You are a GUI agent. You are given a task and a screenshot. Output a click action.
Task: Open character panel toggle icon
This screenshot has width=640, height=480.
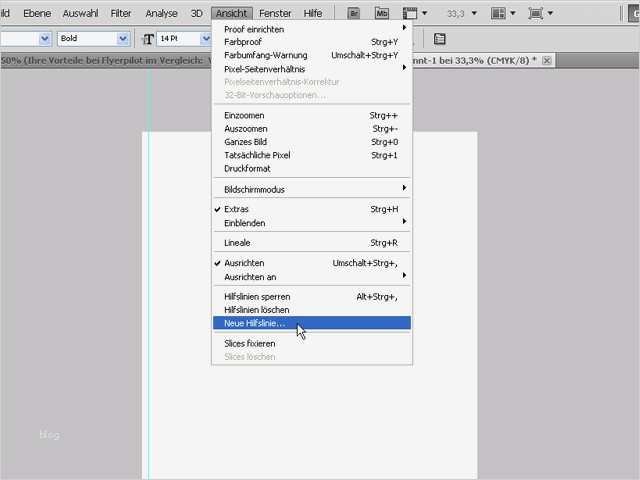(440, 39)
